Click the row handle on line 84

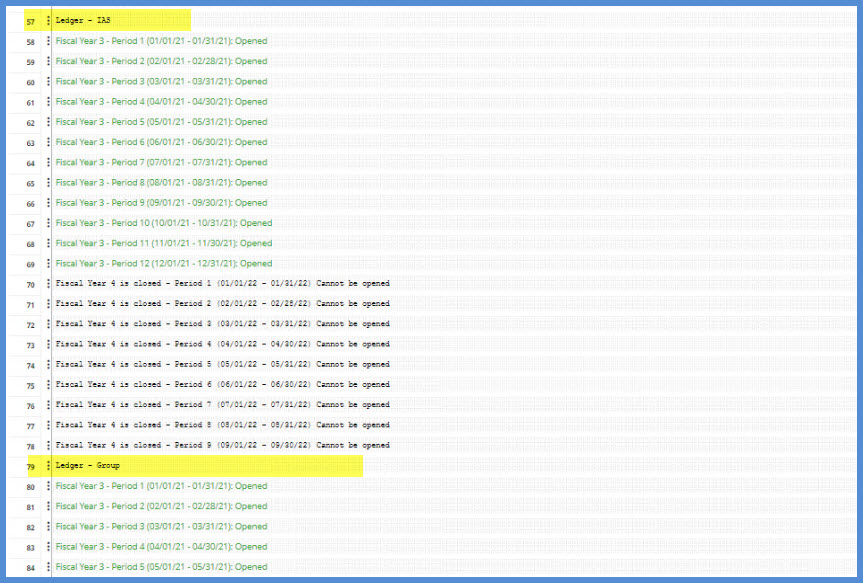coord(48,567)
